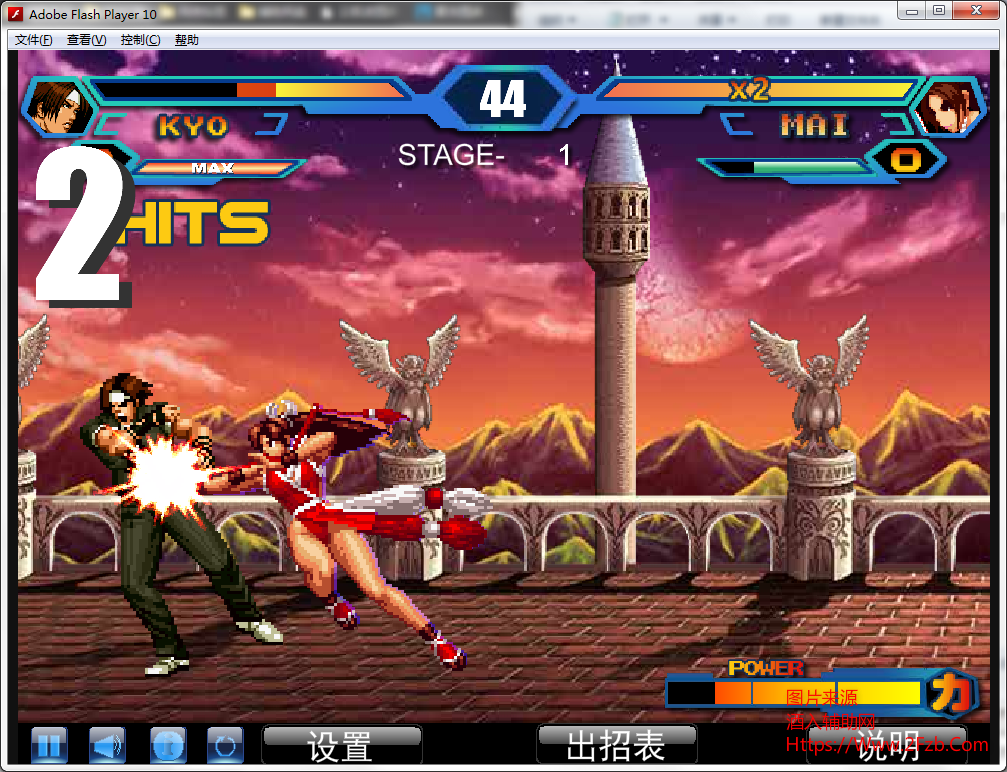This screenshot has width=1007, height=772.
Task: Pause the game with the pause button
Action: click(x=49, y=746)
